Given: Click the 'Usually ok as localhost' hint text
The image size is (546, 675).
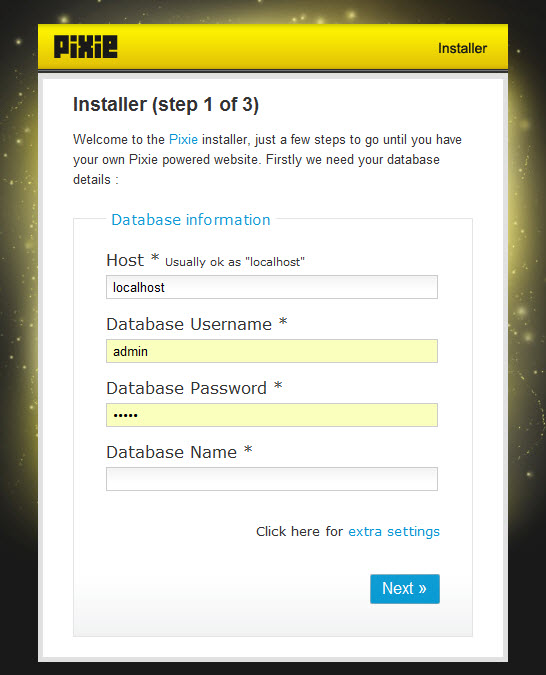Looking at the screenshot, I should [235, 262].
